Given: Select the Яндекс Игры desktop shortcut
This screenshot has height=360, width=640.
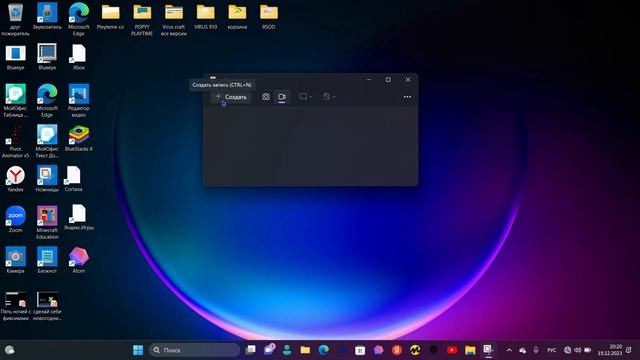Looking at the screenshot, I should (79, 217).
